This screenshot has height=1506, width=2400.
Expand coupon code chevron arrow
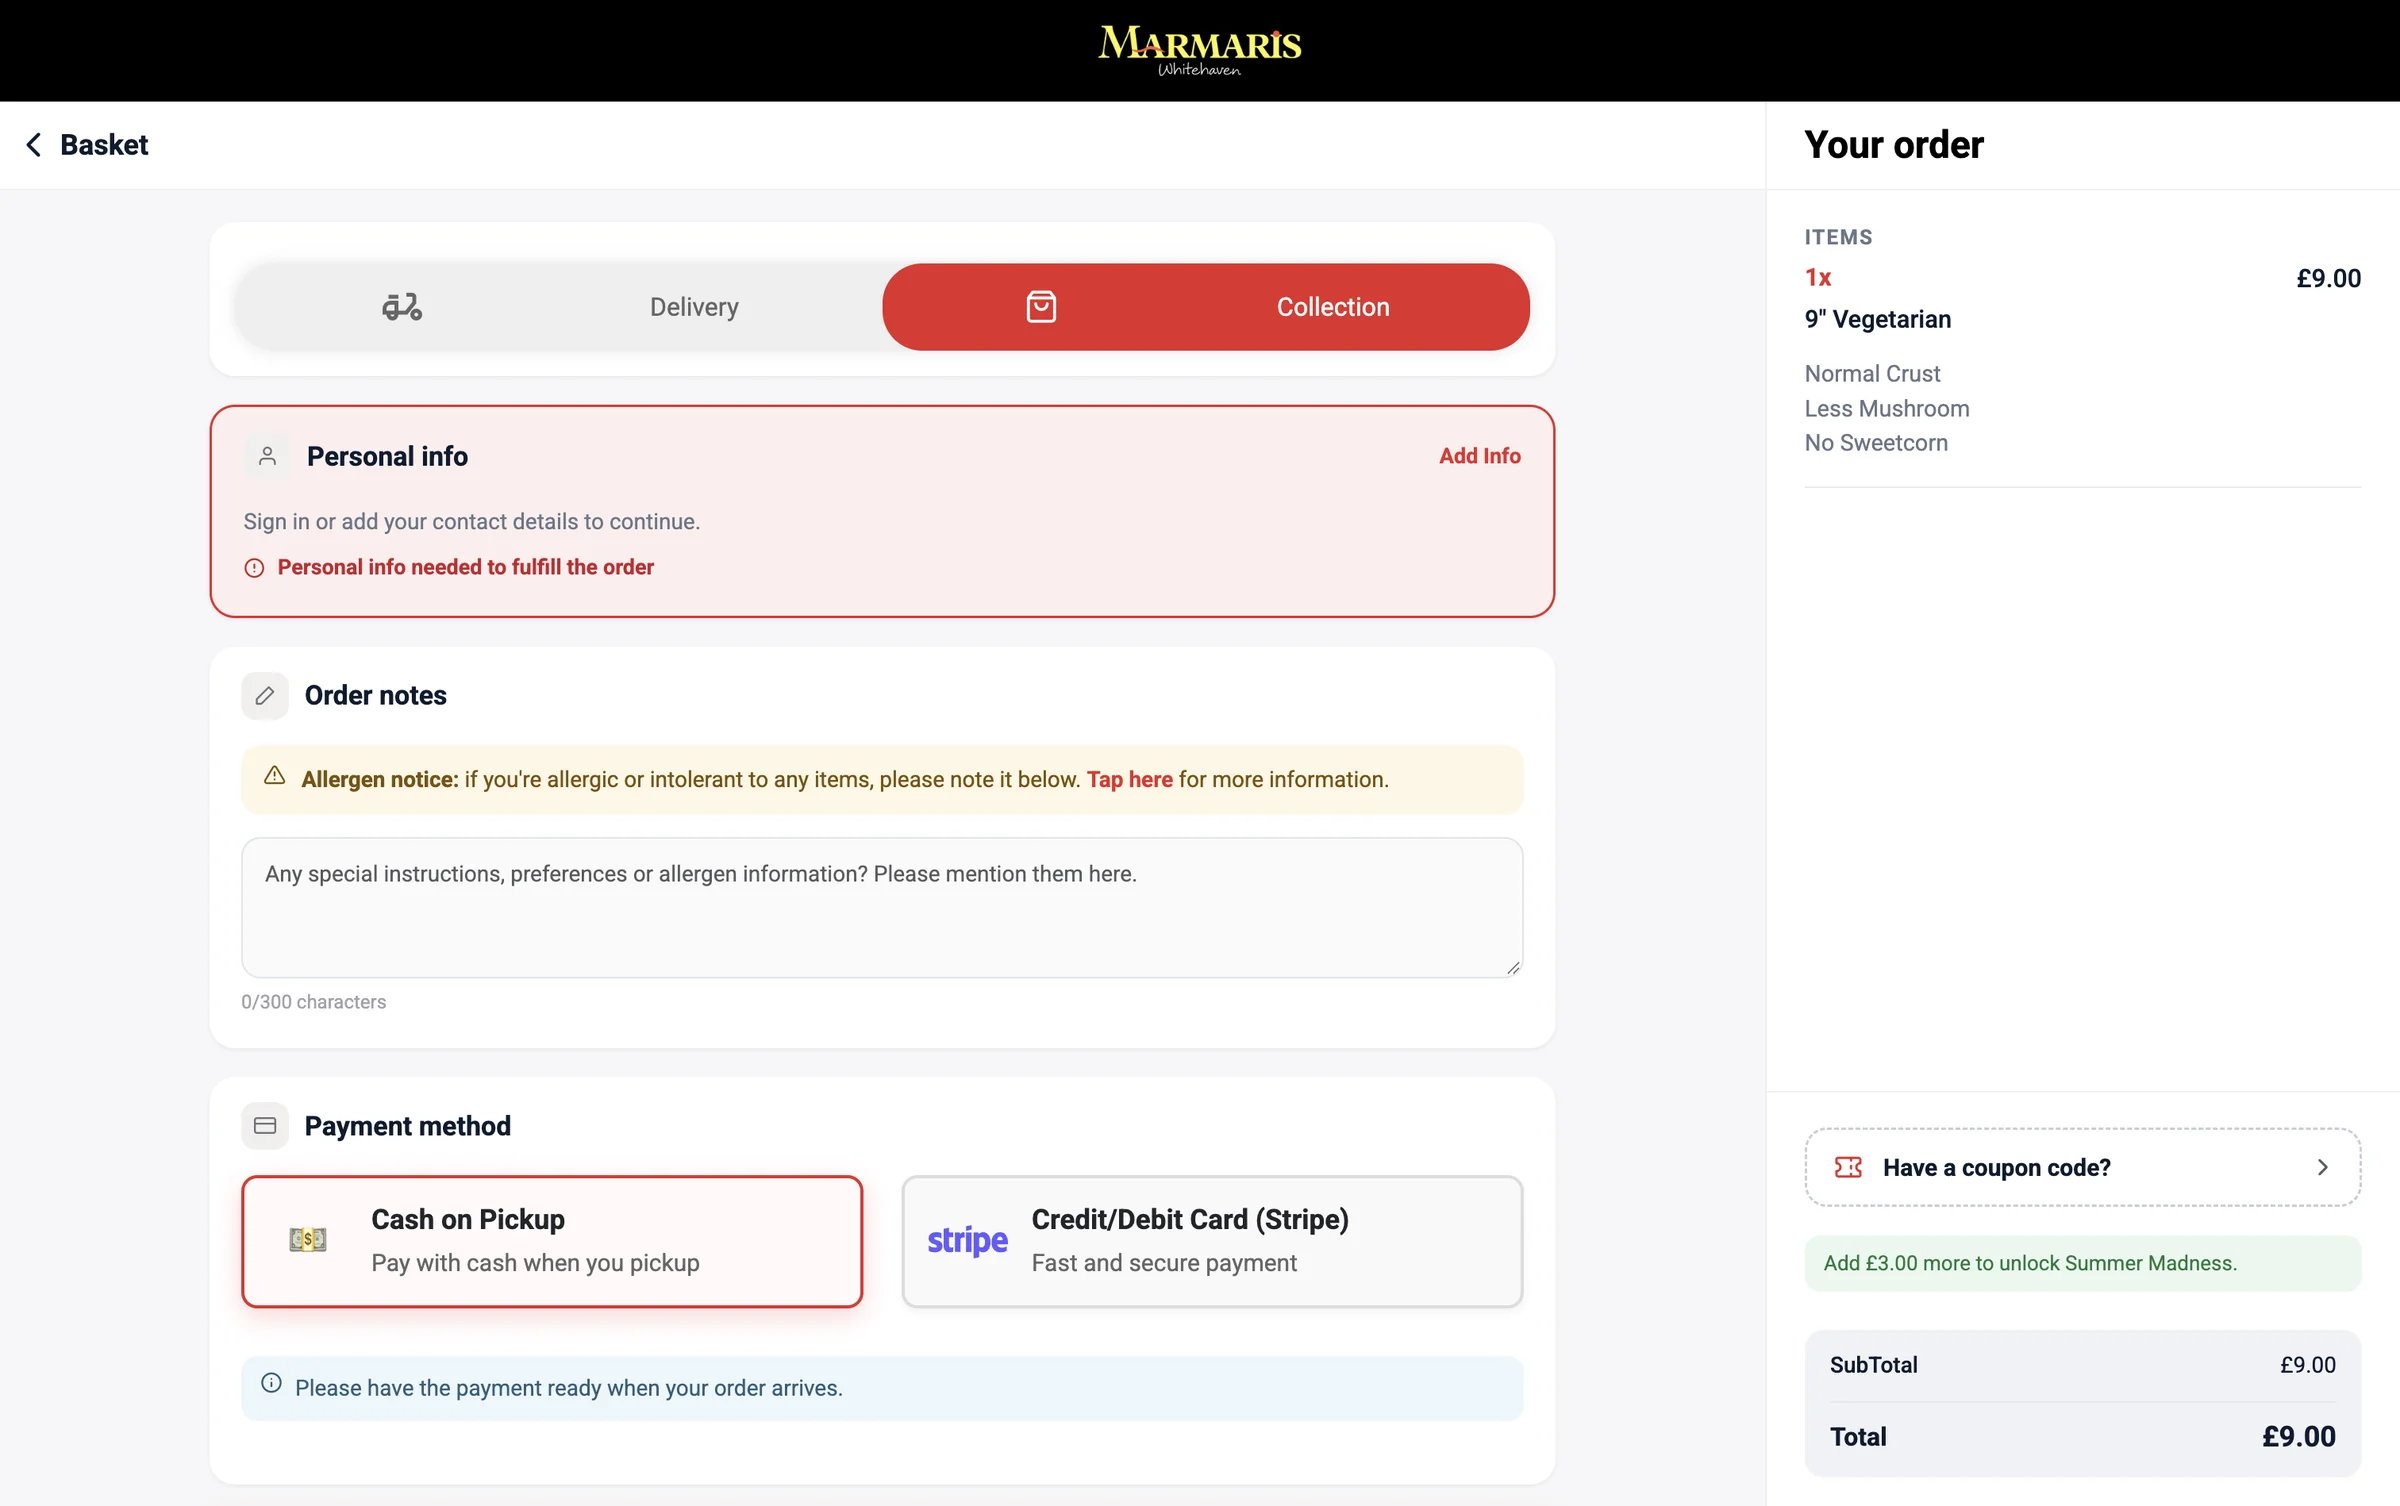[2322, 1167]
